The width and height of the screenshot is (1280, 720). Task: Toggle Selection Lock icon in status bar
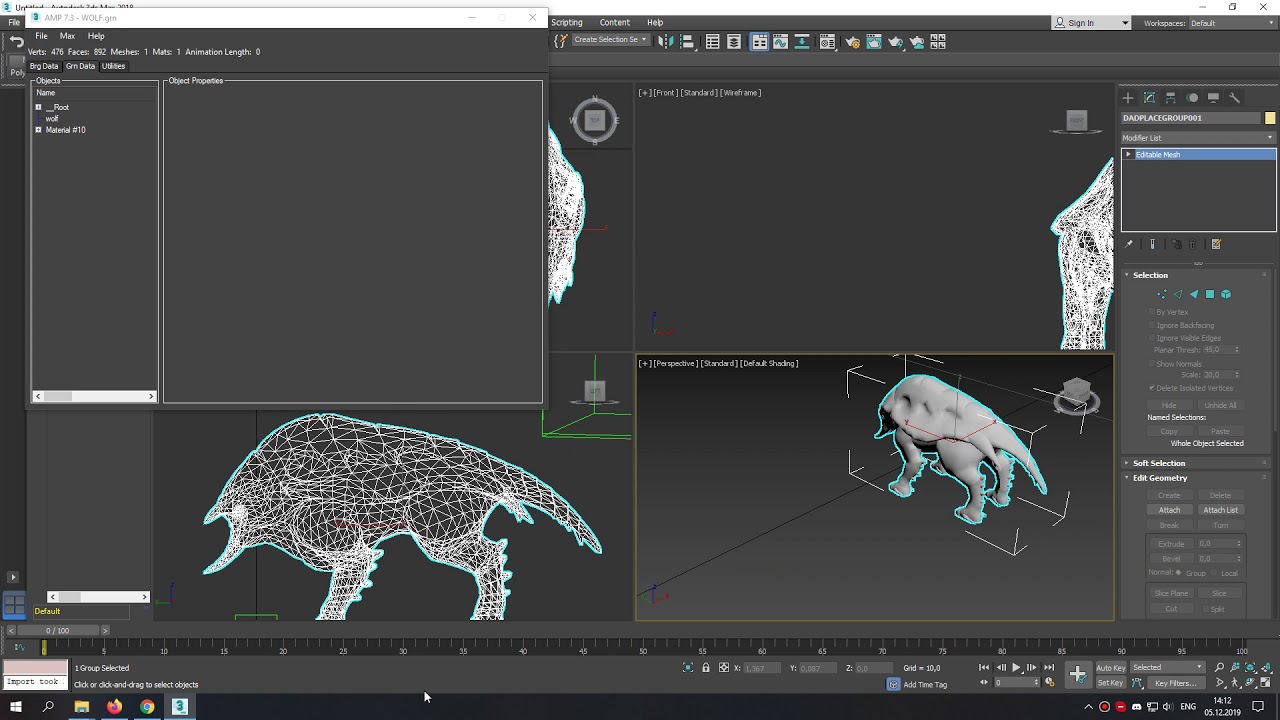(705, 667)
